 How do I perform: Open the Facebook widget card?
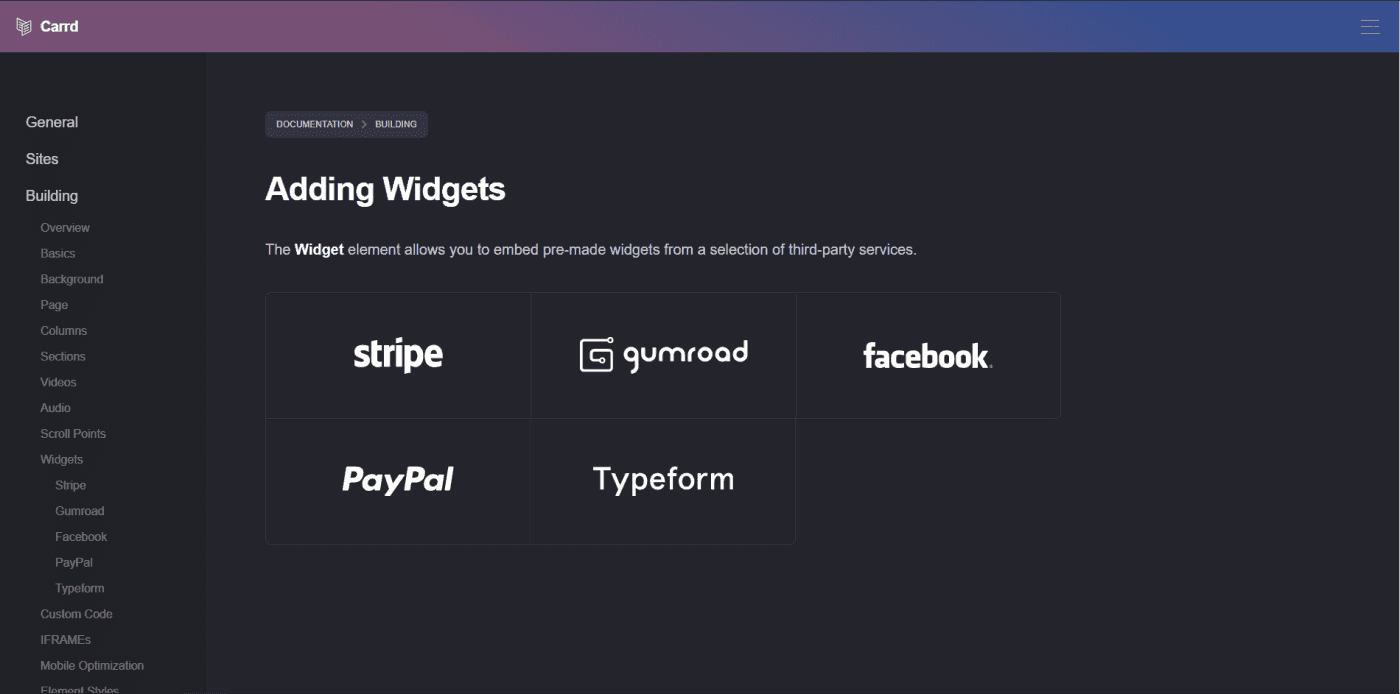click(928, 355)
